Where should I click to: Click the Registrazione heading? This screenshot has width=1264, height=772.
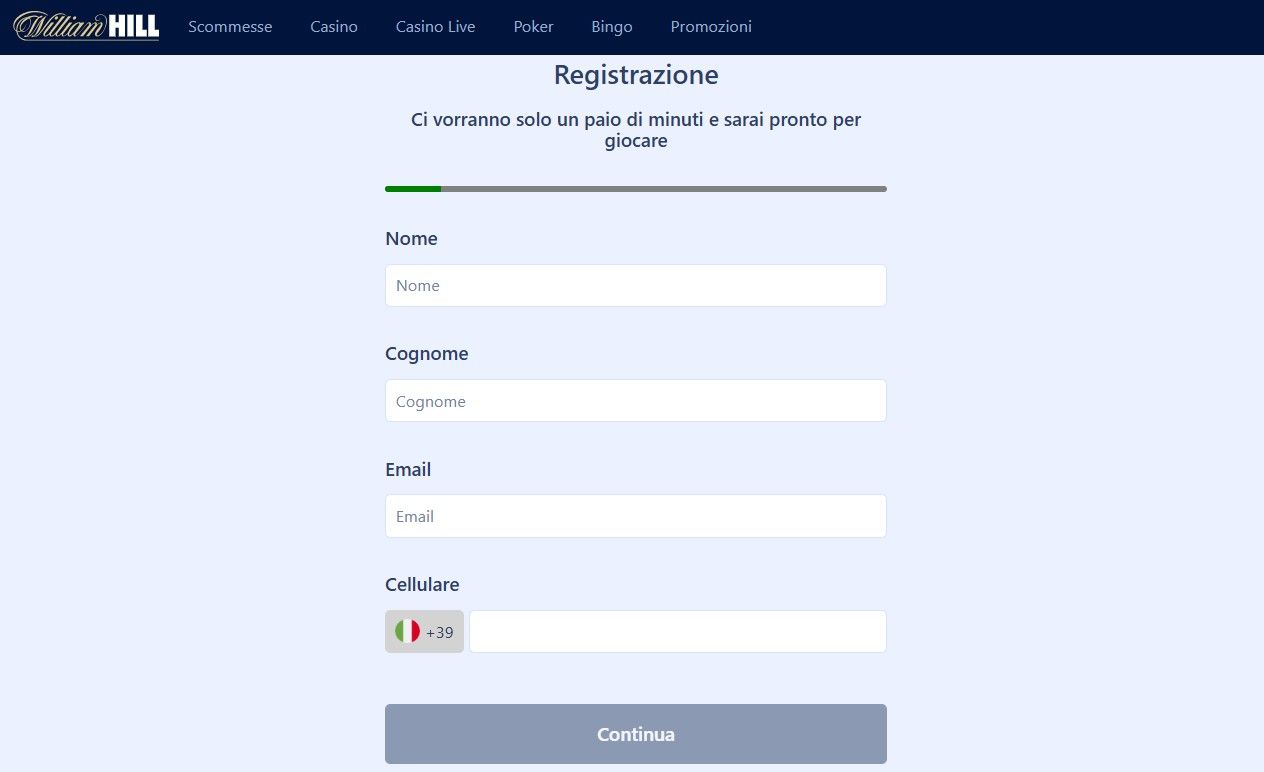[x=635, y=74]
